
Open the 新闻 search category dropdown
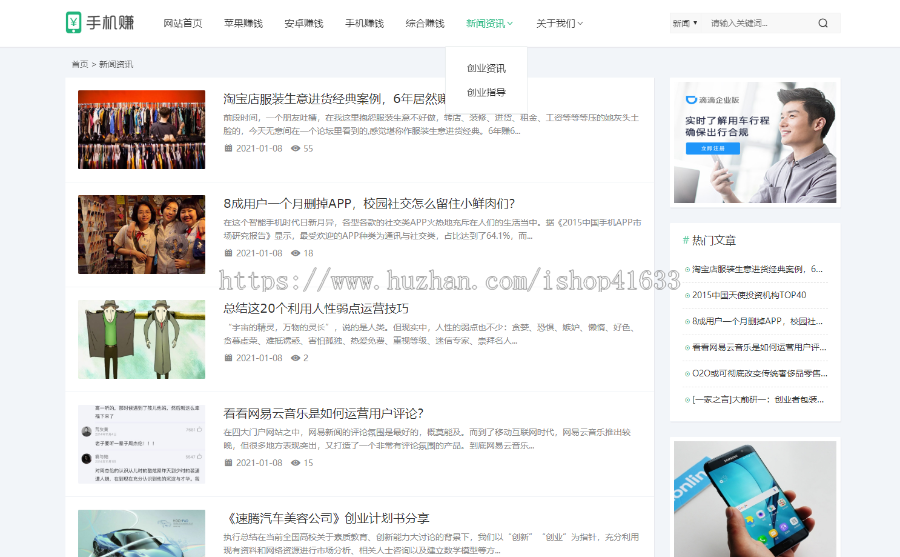tap(685, 24)
